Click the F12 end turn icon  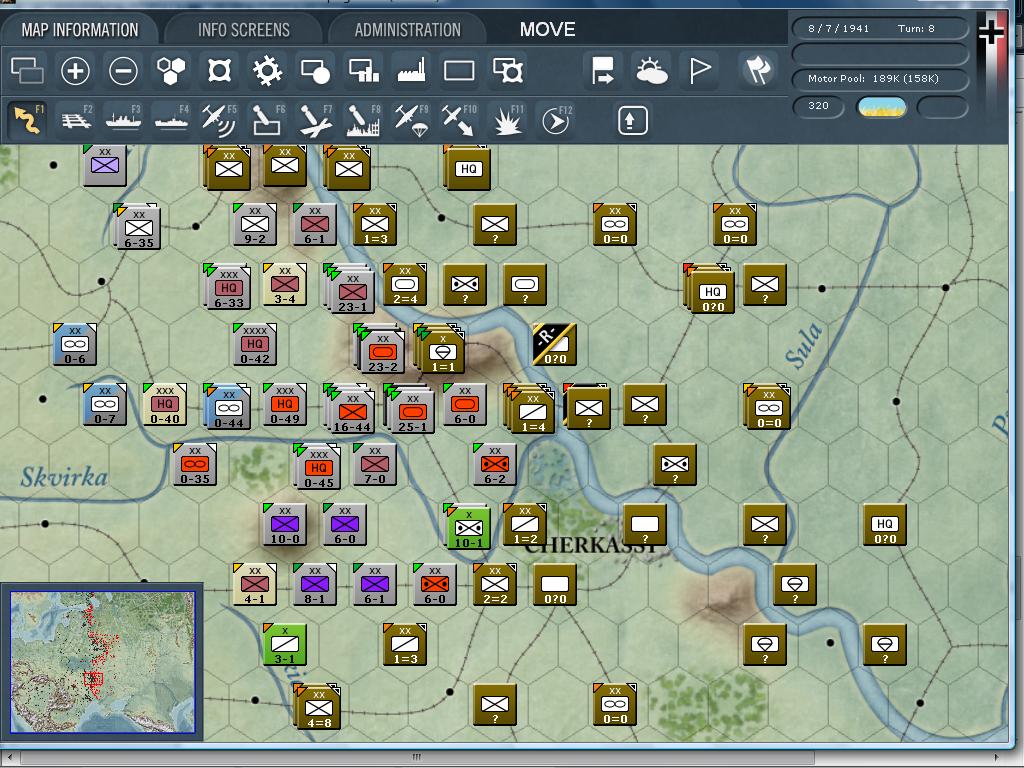point(556,120)
